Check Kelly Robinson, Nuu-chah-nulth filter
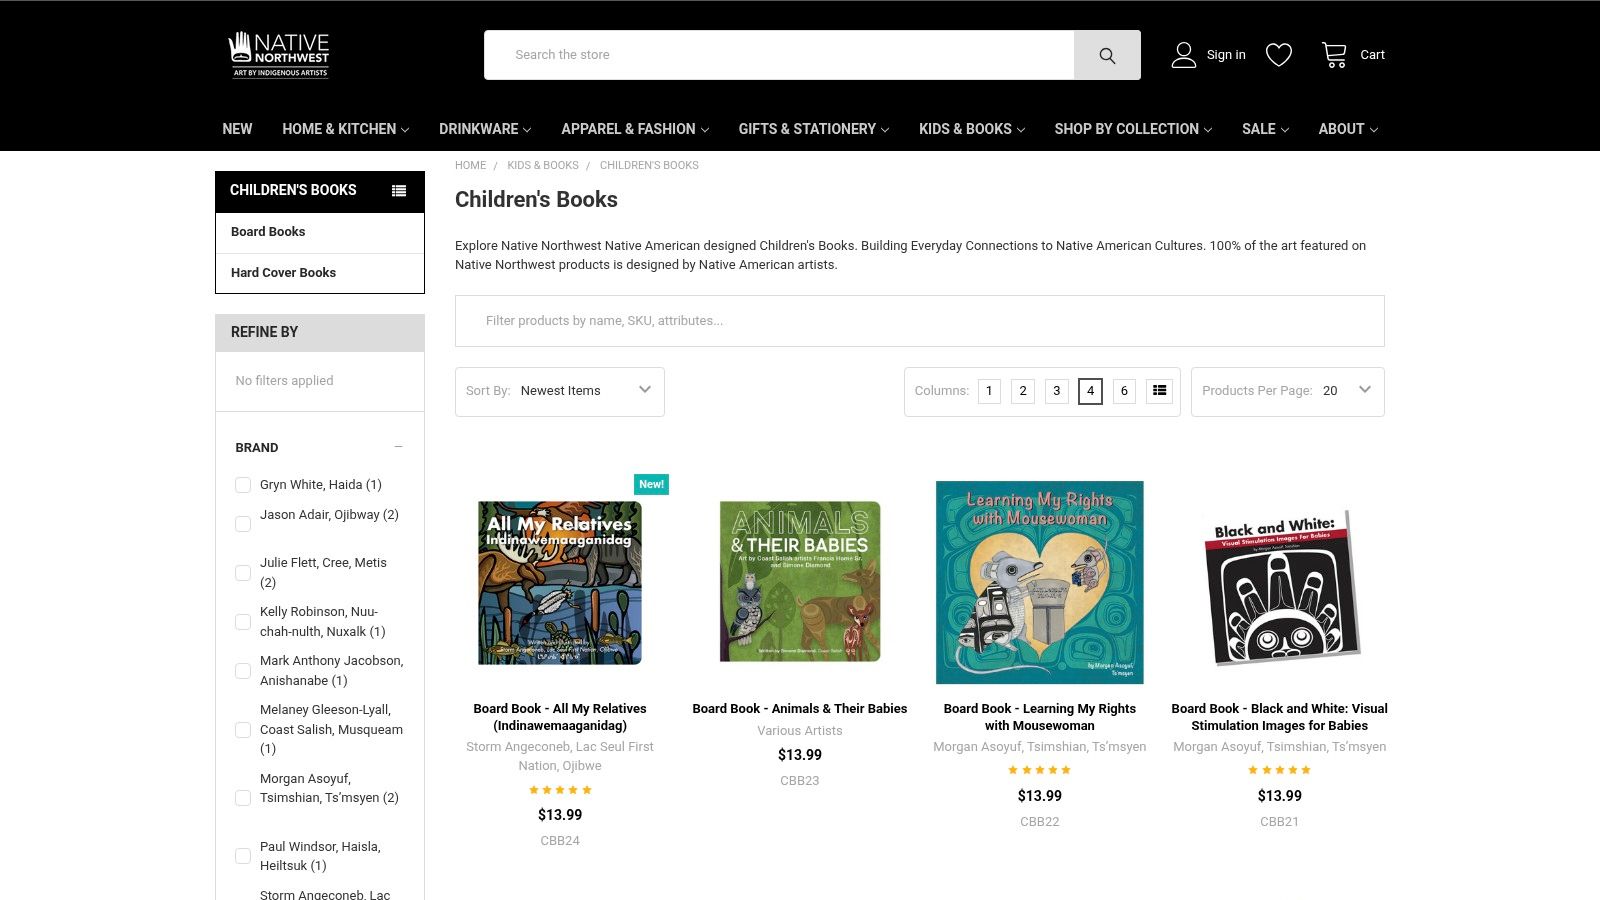1600x900 pixels. [243, 622]
